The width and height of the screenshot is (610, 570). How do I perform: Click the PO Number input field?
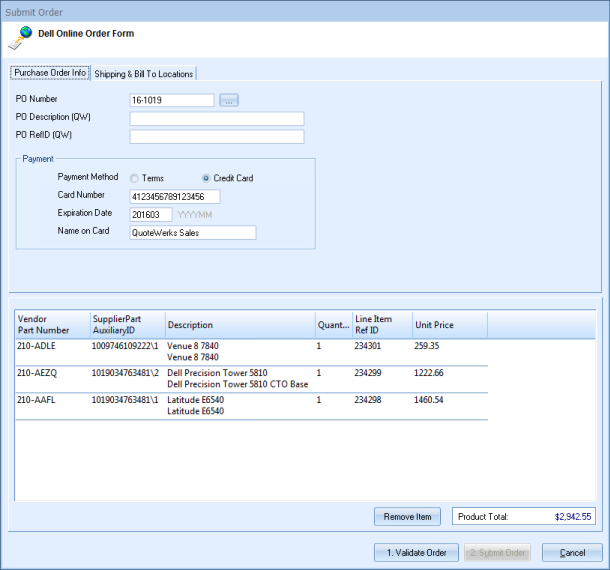(172, 100)
